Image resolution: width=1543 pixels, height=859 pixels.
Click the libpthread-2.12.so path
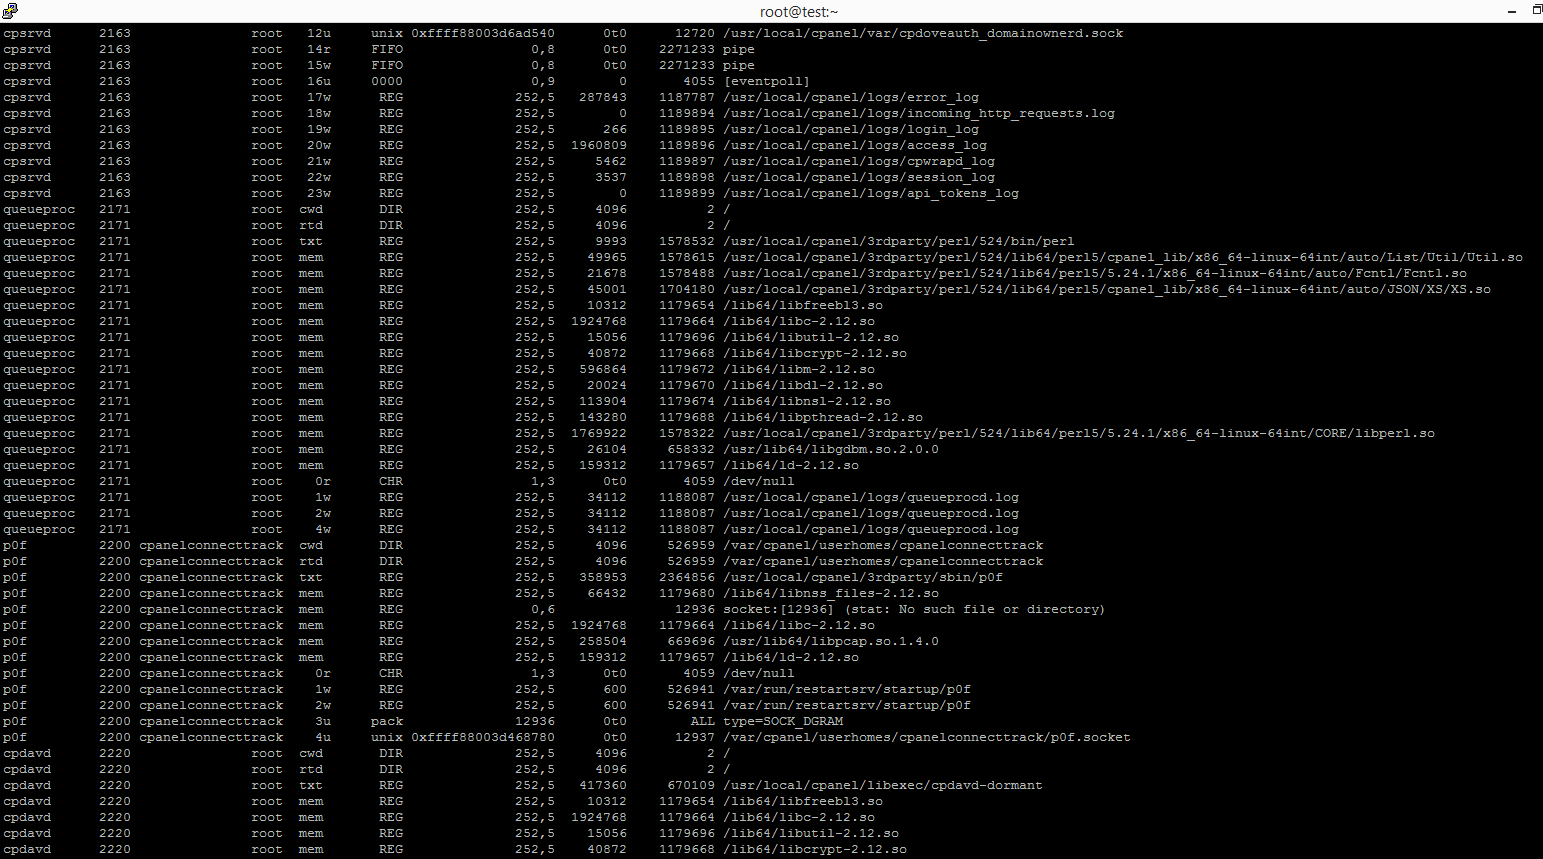(822, 417)
